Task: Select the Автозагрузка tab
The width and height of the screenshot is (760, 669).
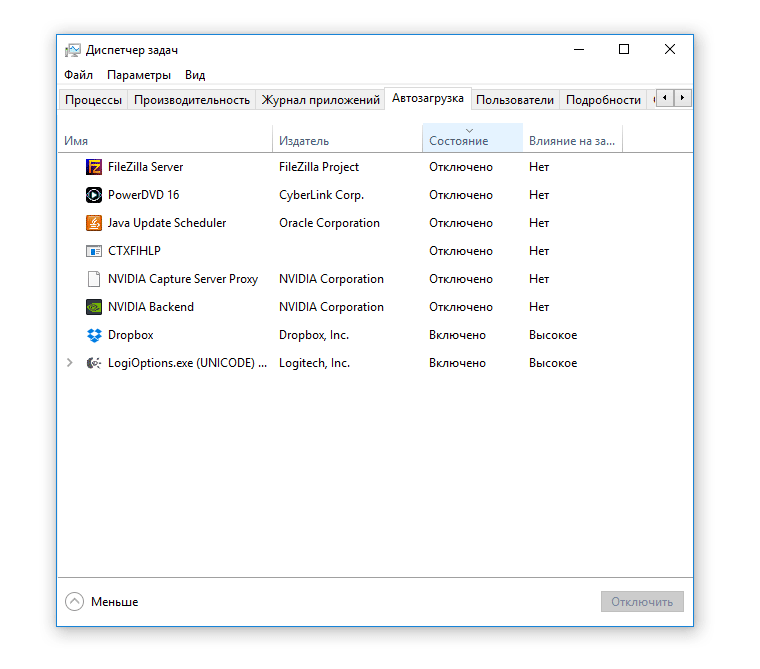Action: click(428, 98)
